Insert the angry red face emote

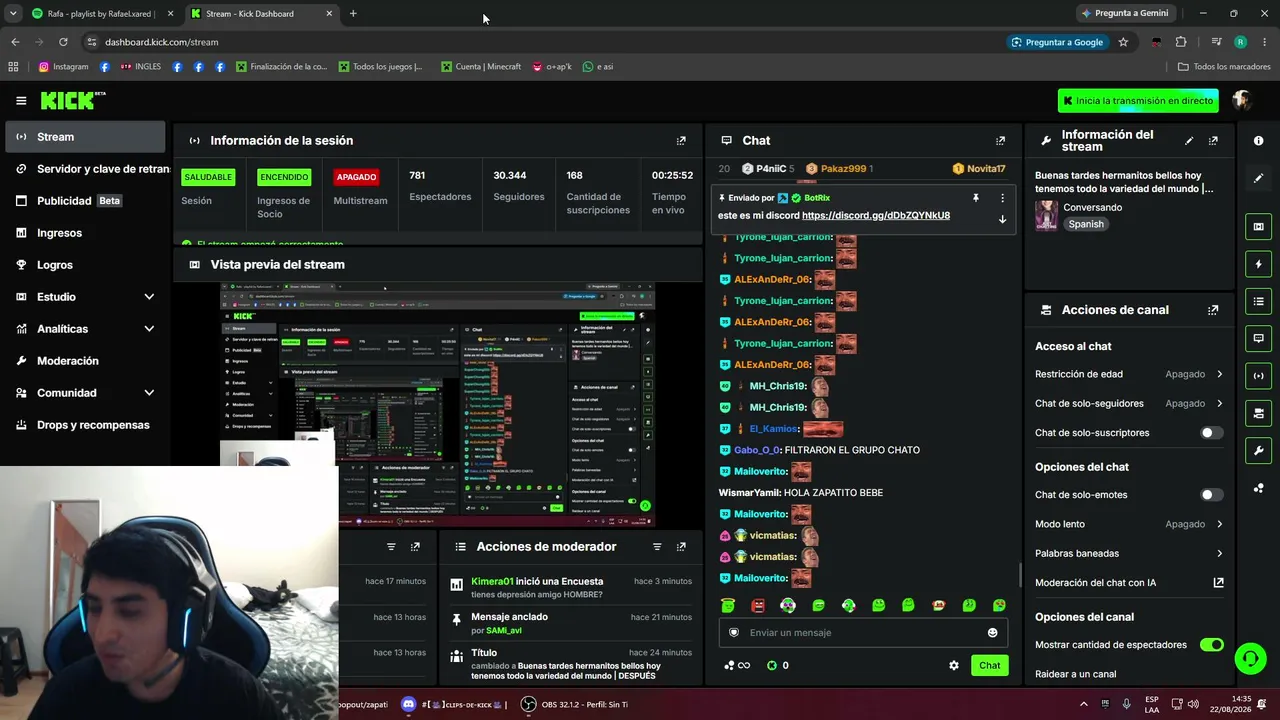click(758, 606)
